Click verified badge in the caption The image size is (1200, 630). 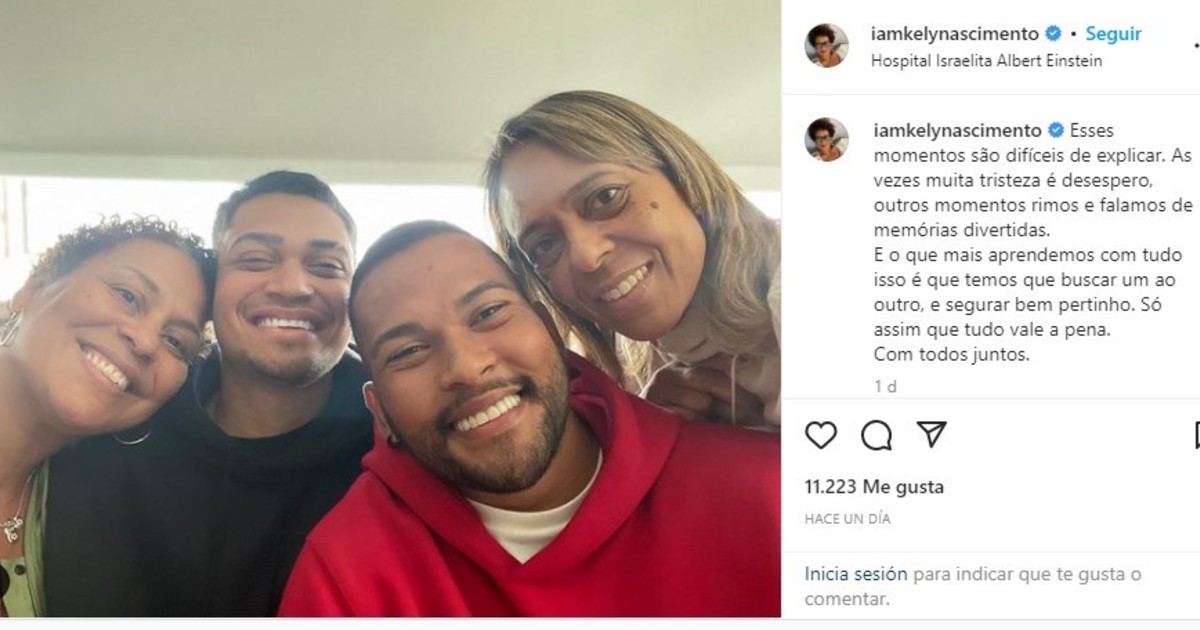click(x=1055, y=130)
